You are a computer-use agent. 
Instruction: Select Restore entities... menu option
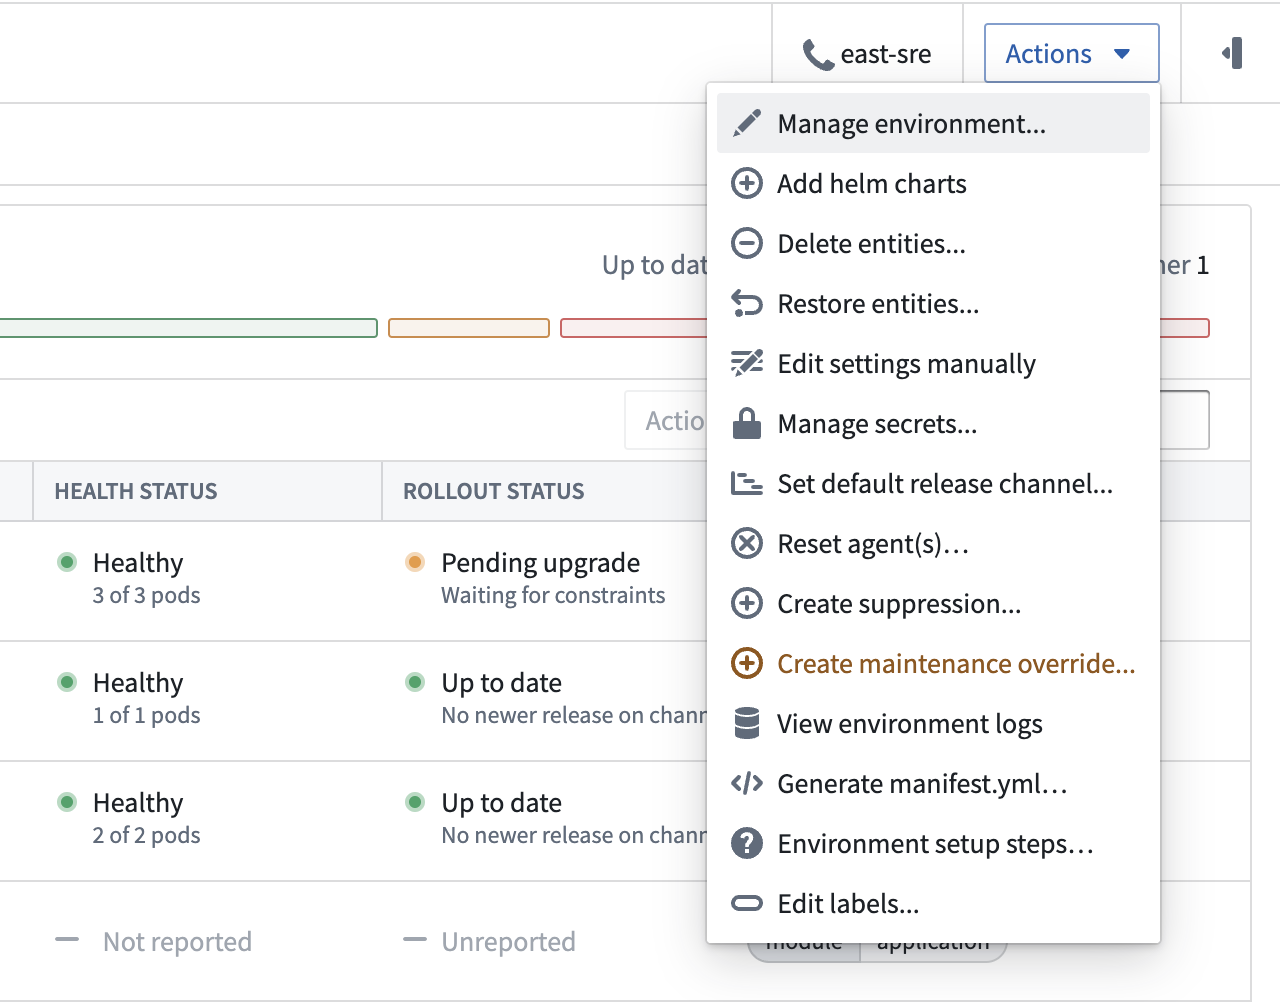[x=933, y=303]
